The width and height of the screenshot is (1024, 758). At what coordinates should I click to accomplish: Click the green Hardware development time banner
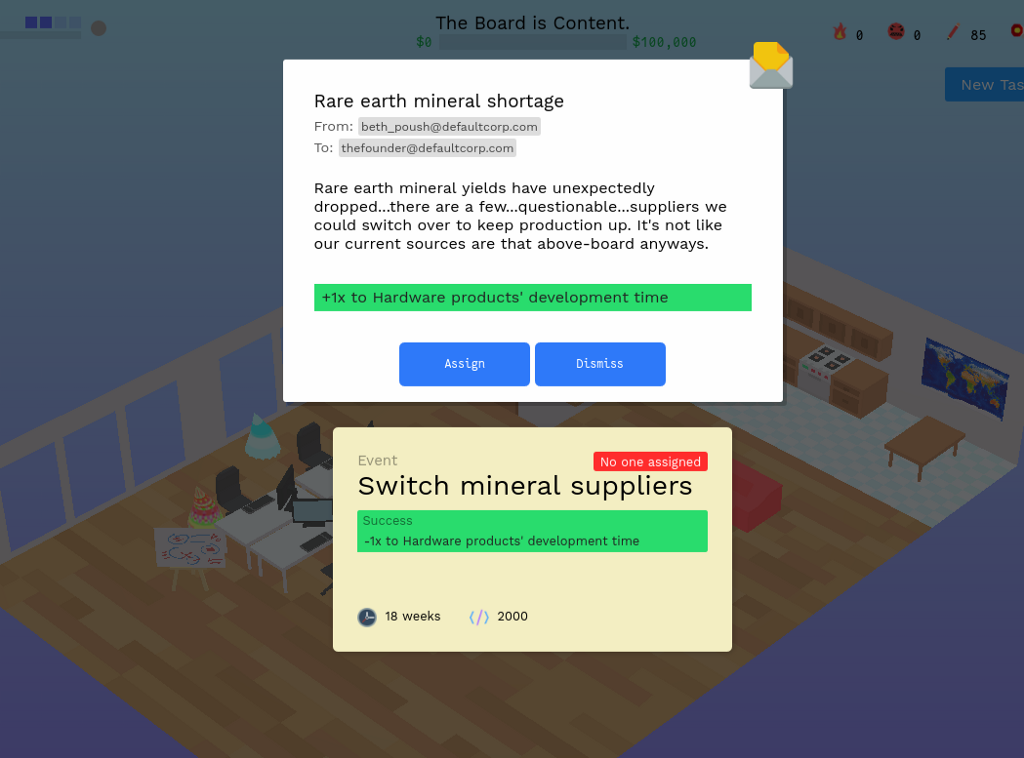click(x=532, y=298)
